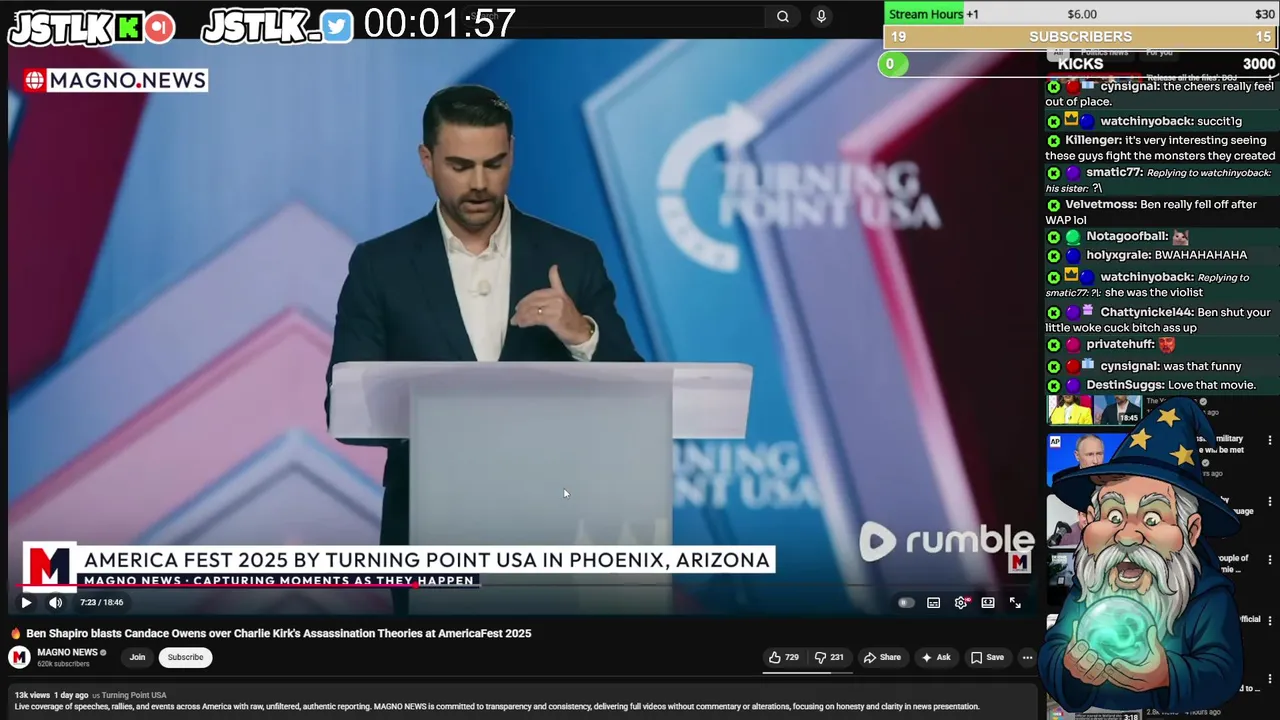
Task: Click the Subscribers goal bar
Action: click(x=1080, y=37)
